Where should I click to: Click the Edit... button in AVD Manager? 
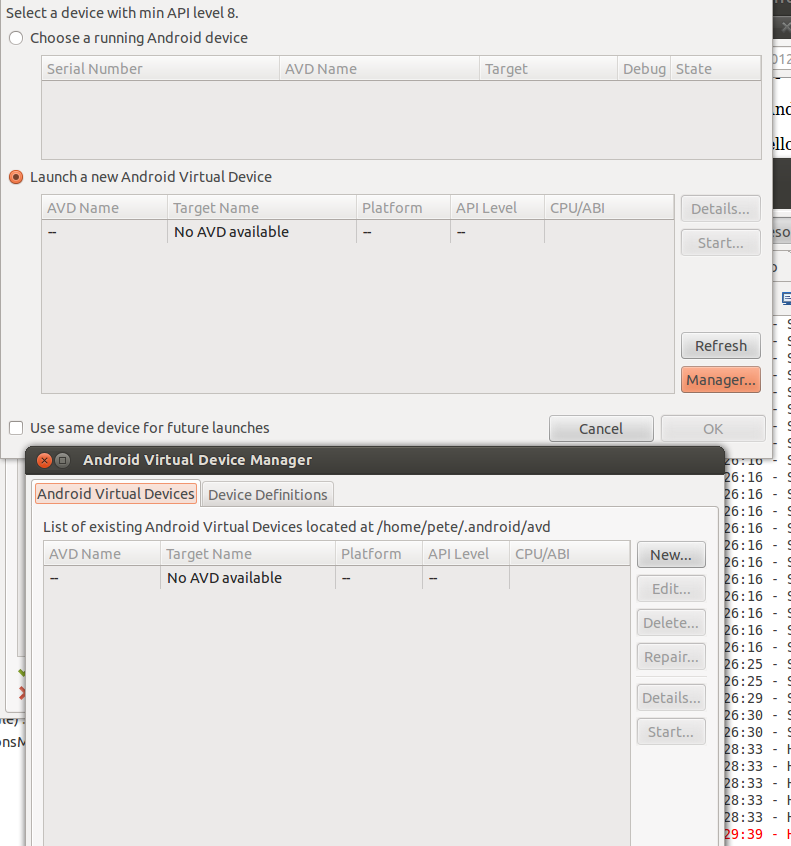(670, 589)
